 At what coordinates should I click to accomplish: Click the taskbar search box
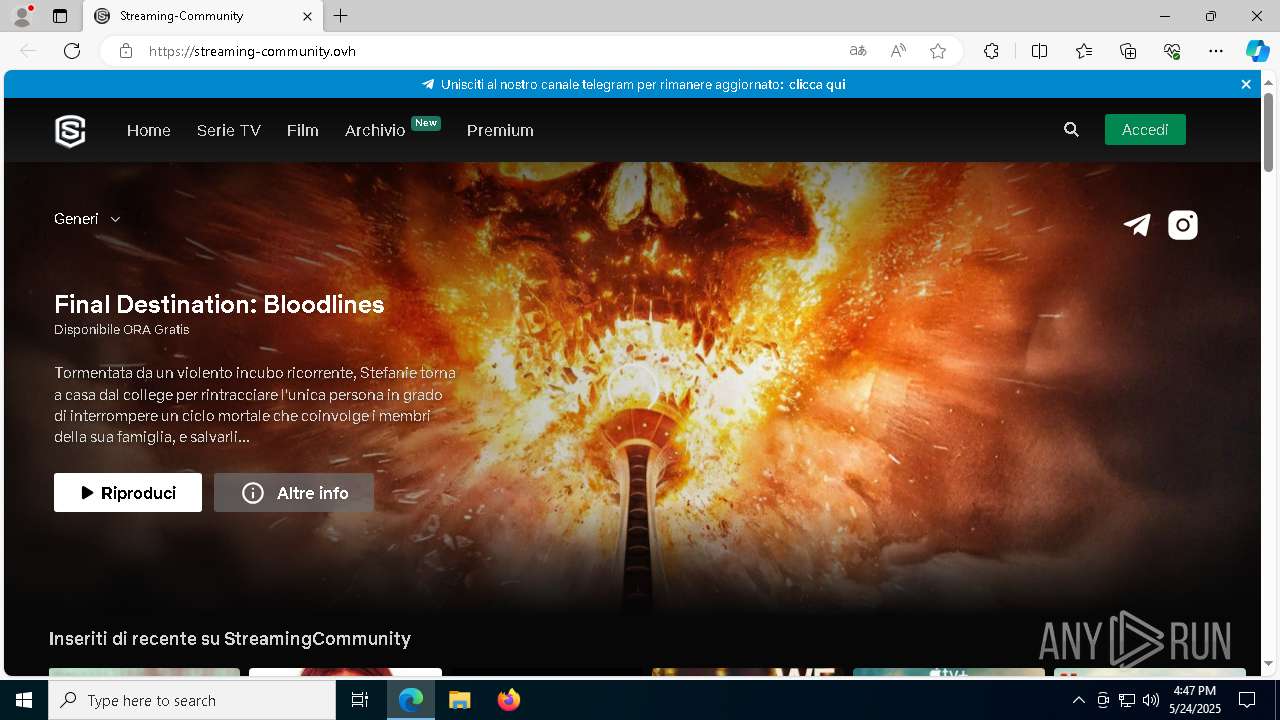point(192,700)
